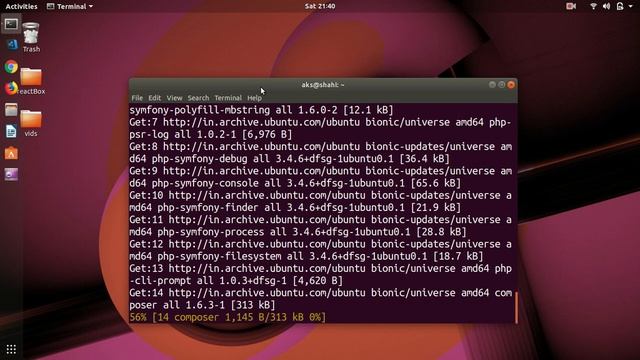Image resolution: width=640 pixels, height=360 pixels.
Task: Click the terminal title bar text aks@shahi
Action: point(323,85)
